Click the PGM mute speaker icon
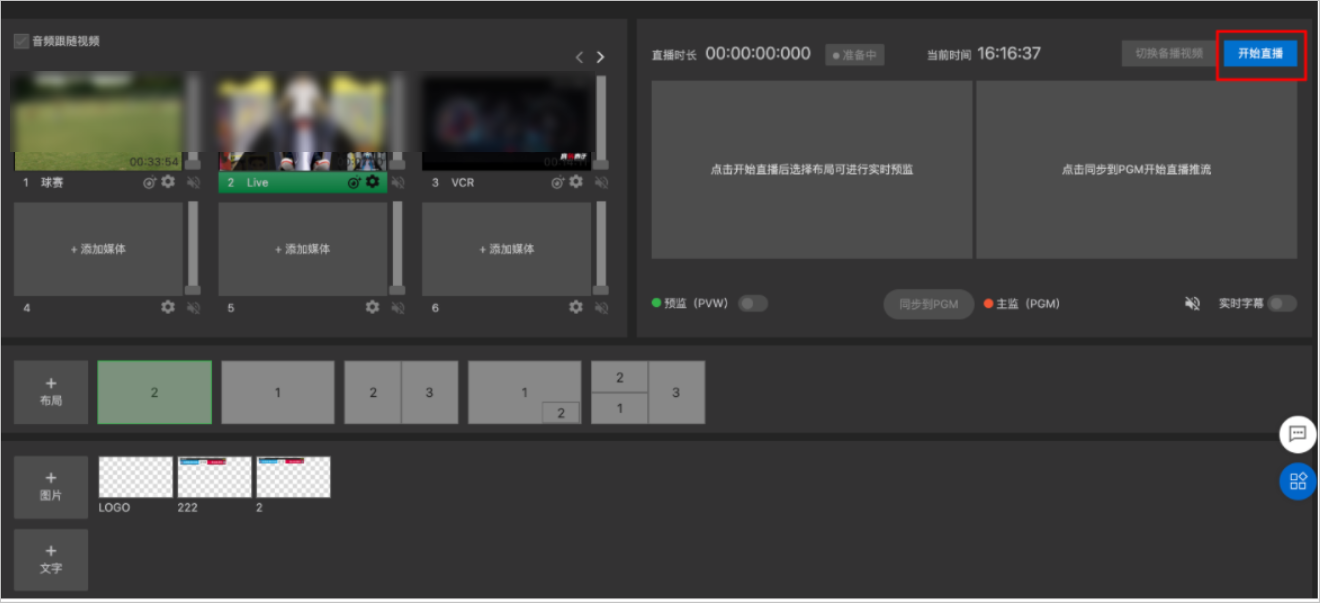This screenshot has height=603, width=1320. tap(1192, 303)
